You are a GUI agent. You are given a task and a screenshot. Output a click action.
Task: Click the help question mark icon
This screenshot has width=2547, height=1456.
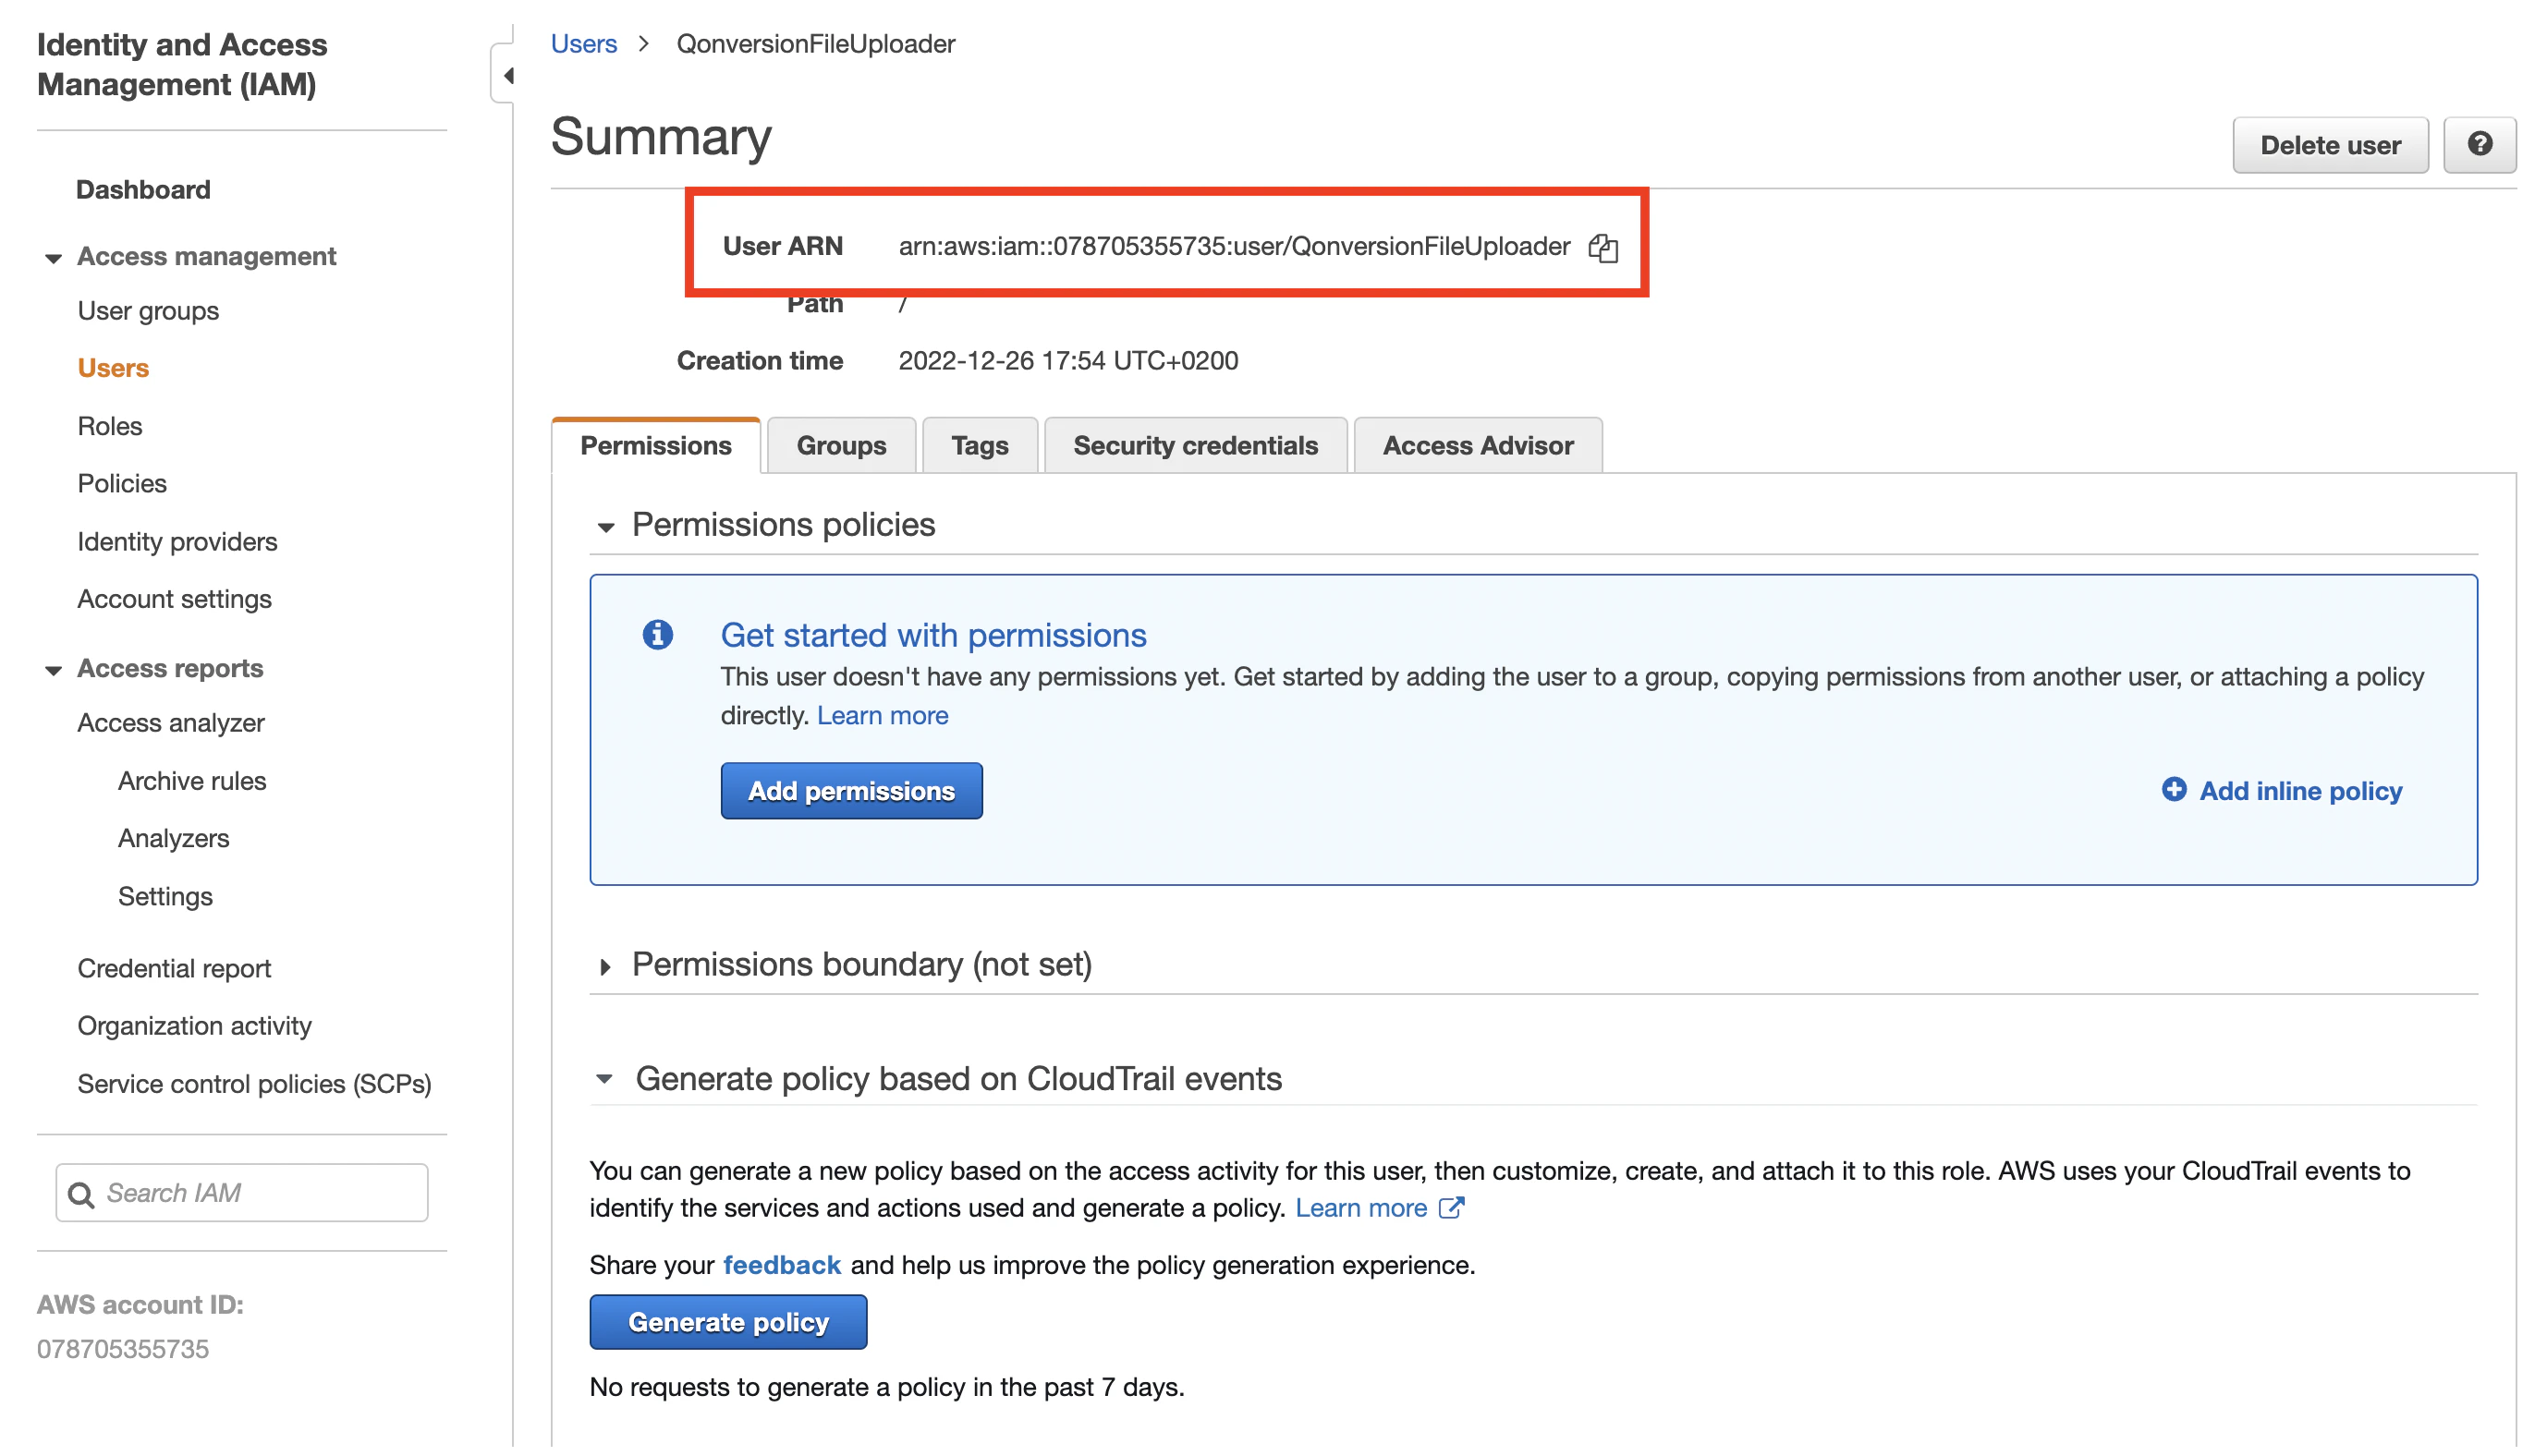pyautogui.click(x=2479, y=145)
